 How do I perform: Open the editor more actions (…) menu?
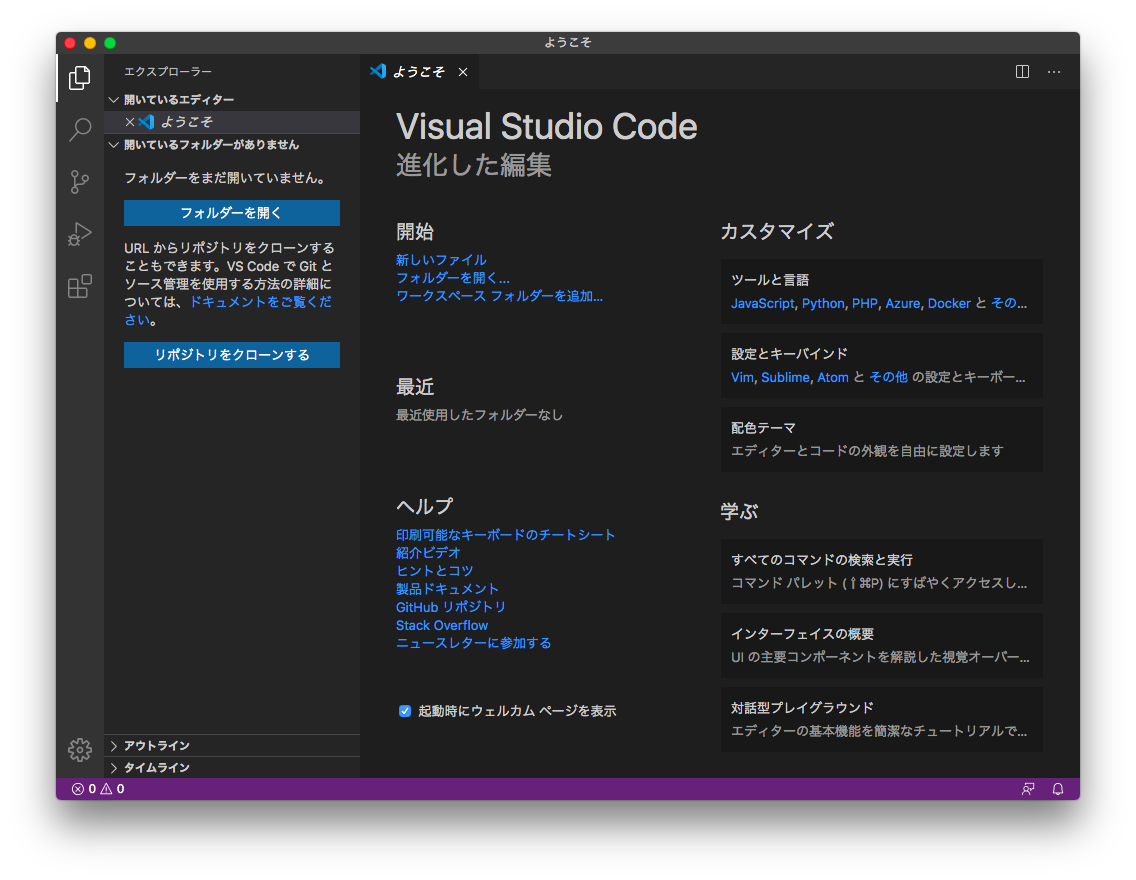coord(1054,72)
